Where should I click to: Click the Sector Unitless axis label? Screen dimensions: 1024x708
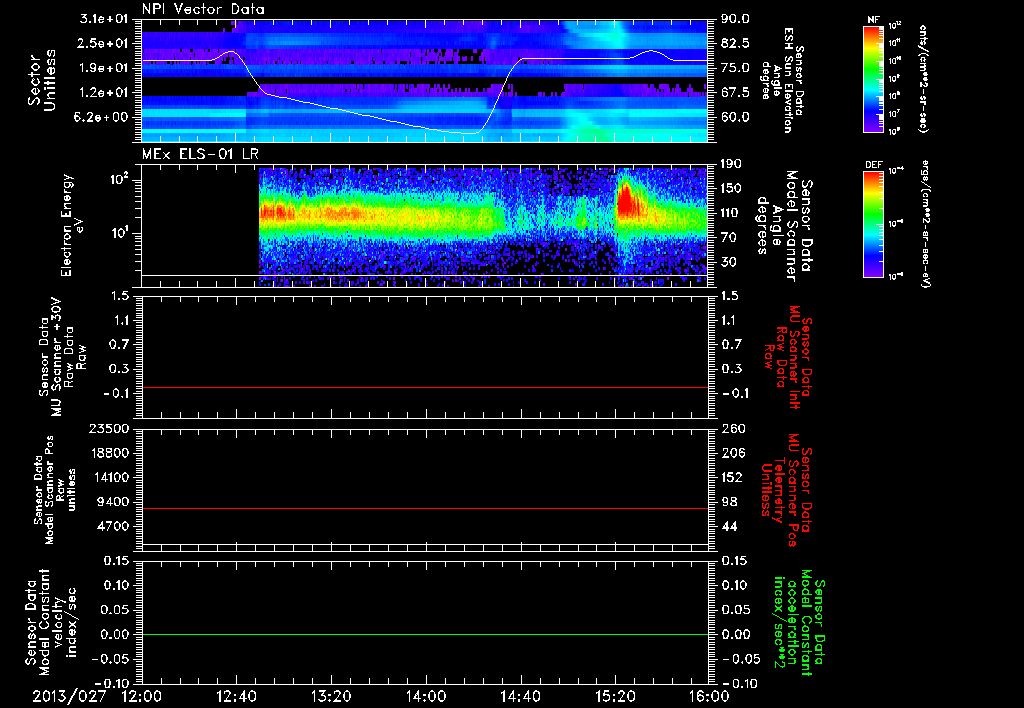coord(40,81)
